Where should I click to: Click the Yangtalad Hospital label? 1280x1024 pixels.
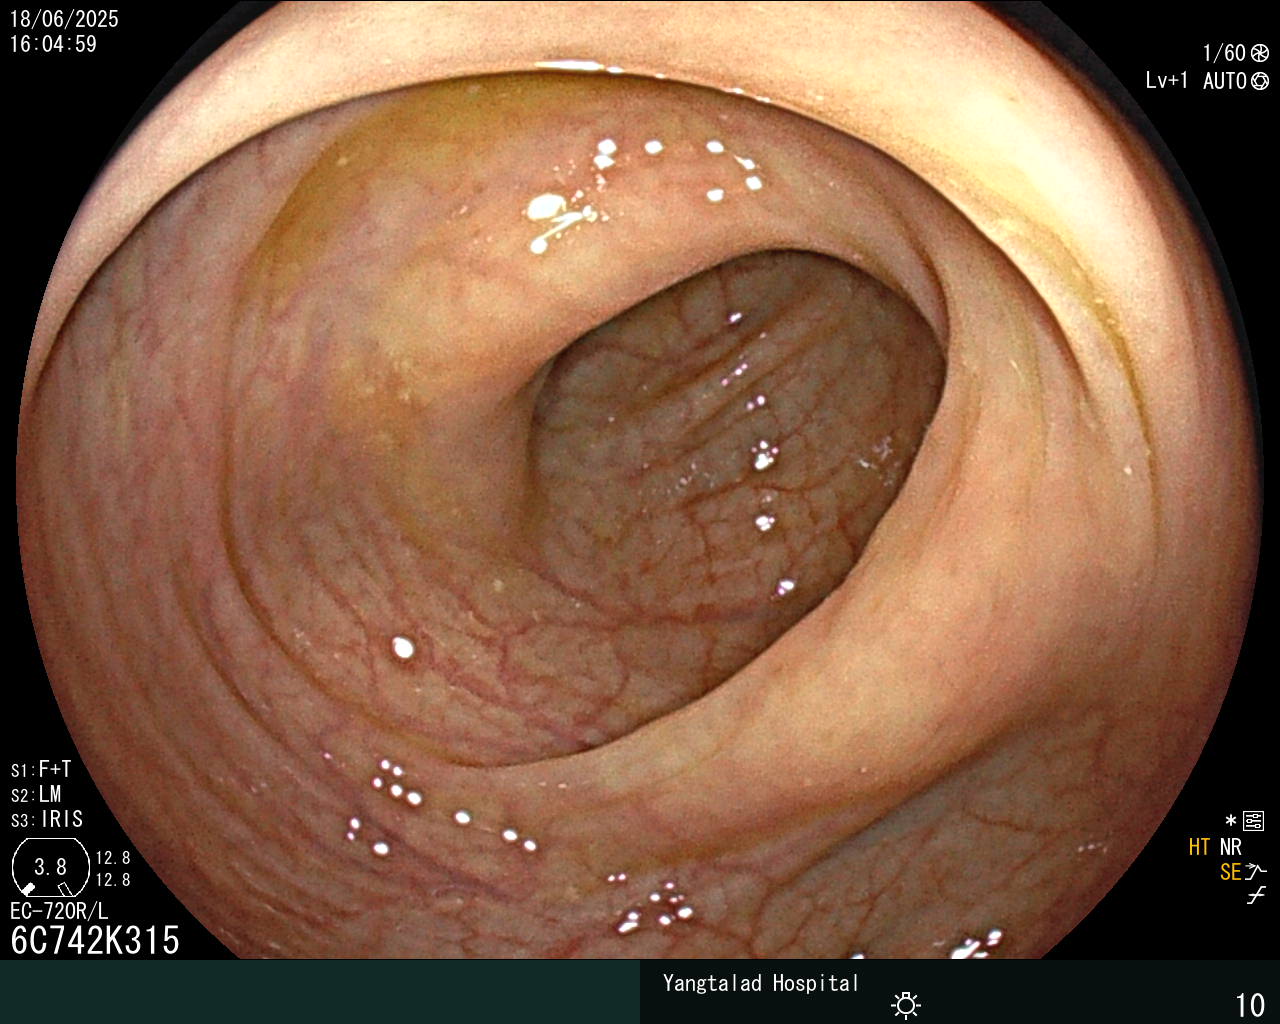point(761,983)
